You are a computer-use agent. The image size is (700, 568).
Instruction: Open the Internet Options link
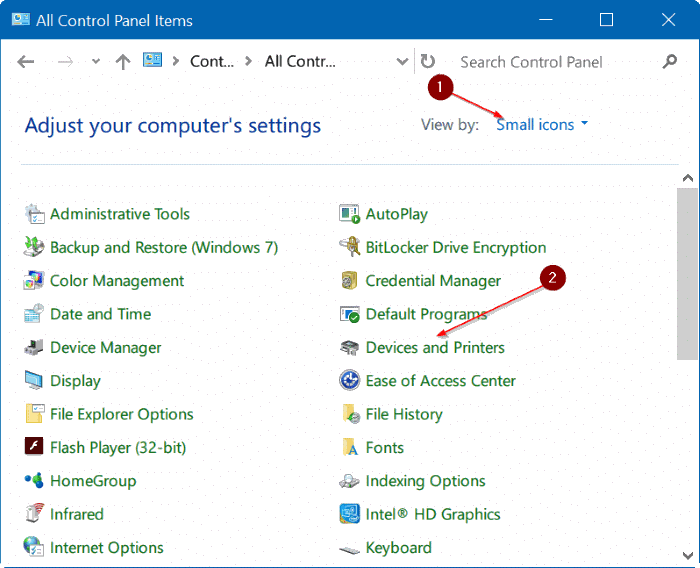(x=107, y=548)
